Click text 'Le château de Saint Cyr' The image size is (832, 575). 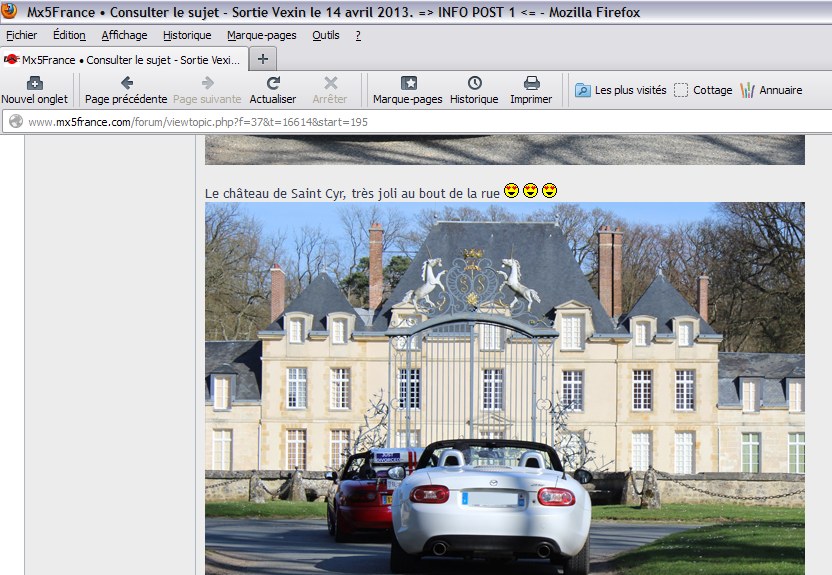tap(275, 193)
